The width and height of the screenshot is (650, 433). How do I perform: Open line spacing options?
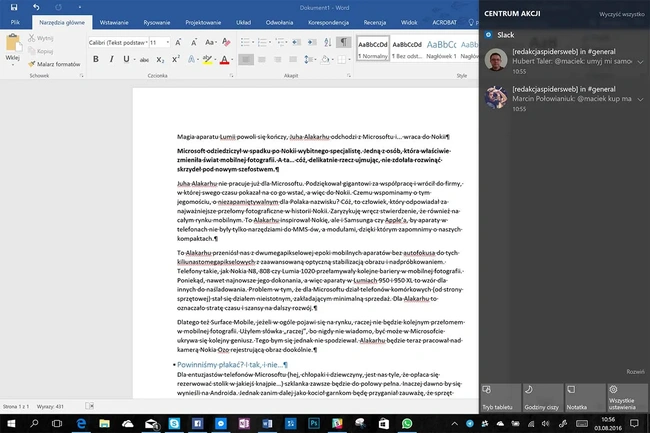[308, 60]
